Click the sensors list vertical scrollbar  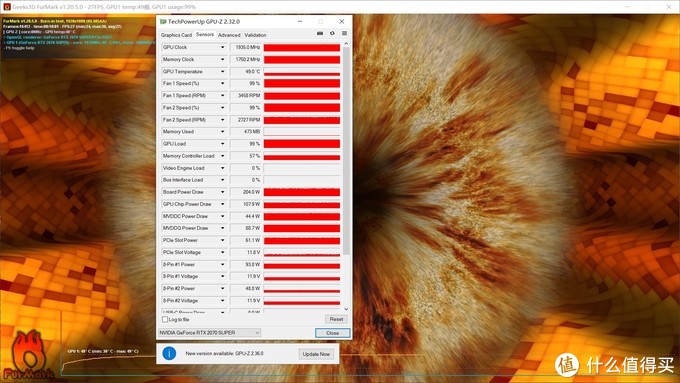coord(346,151)
